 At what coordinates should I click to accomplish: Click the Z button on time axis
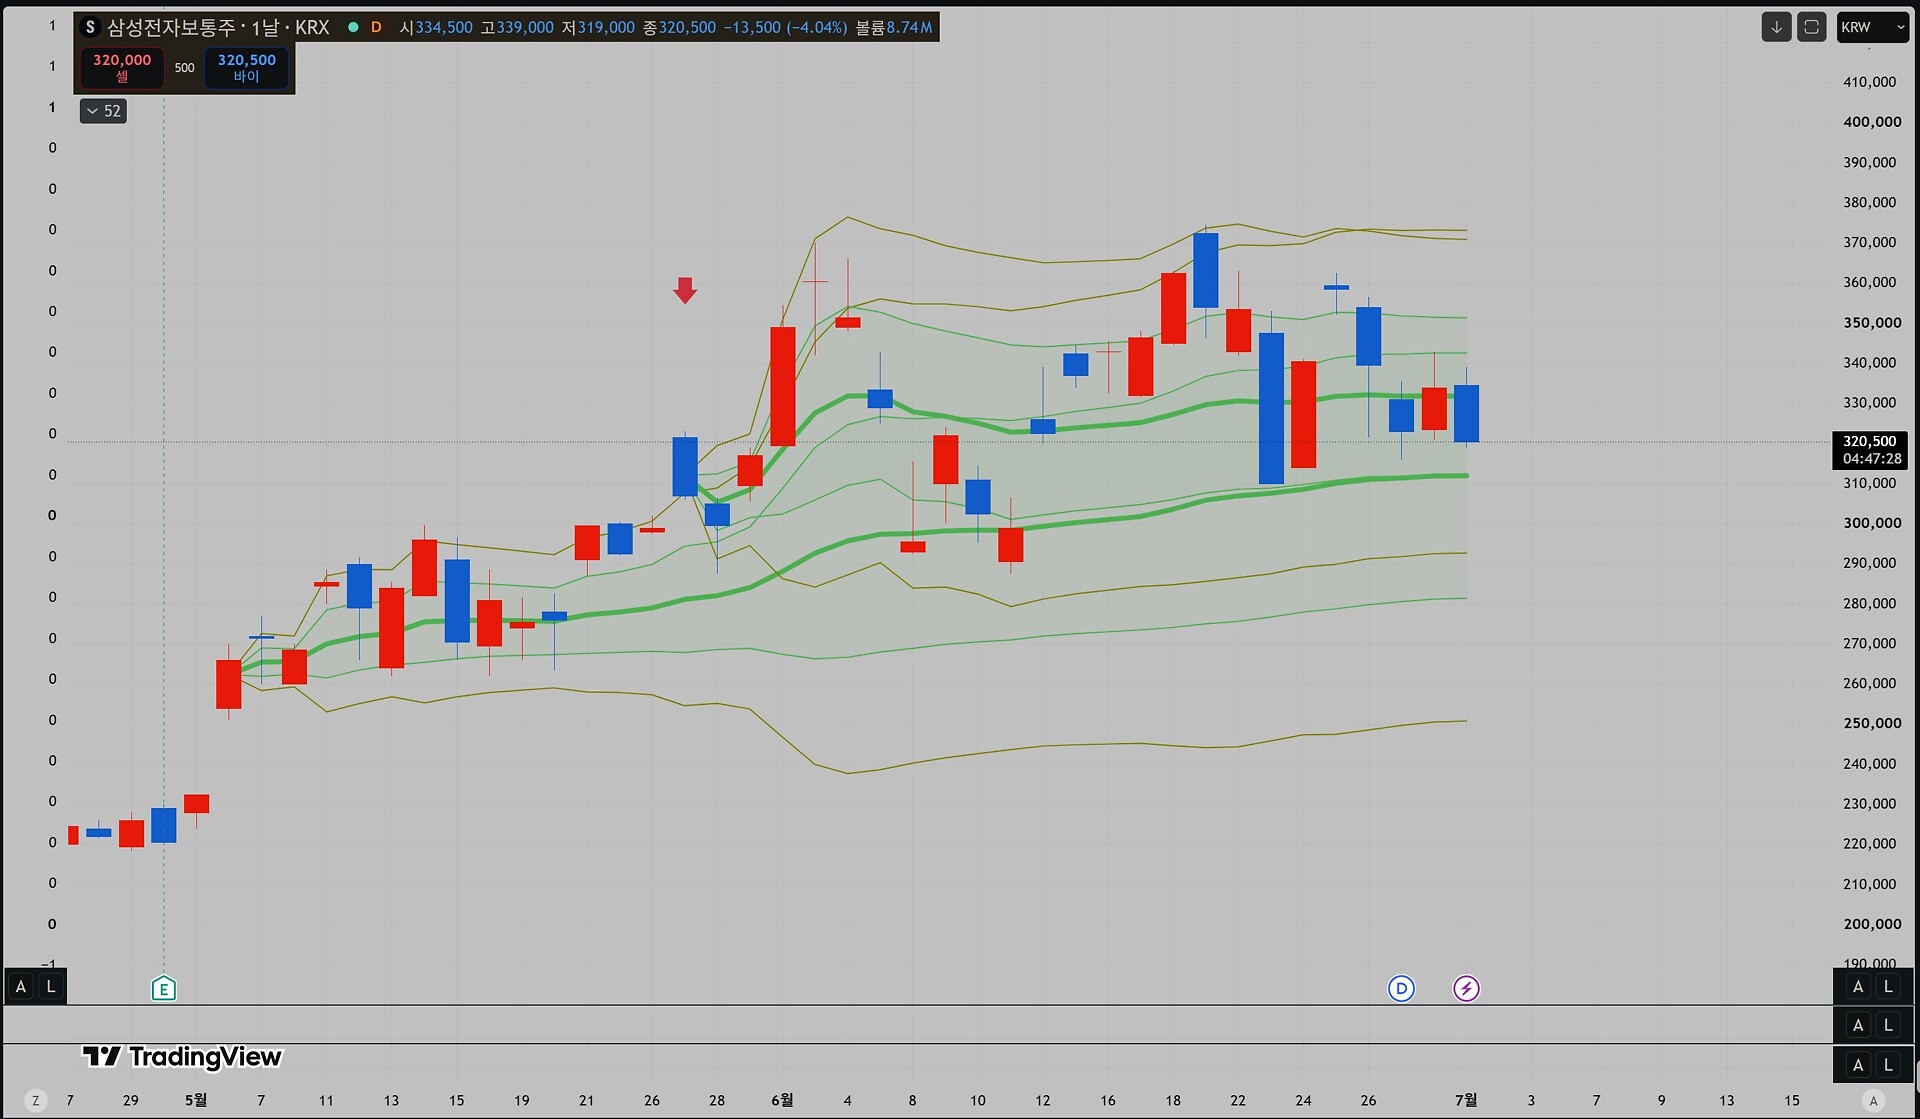36,1101
